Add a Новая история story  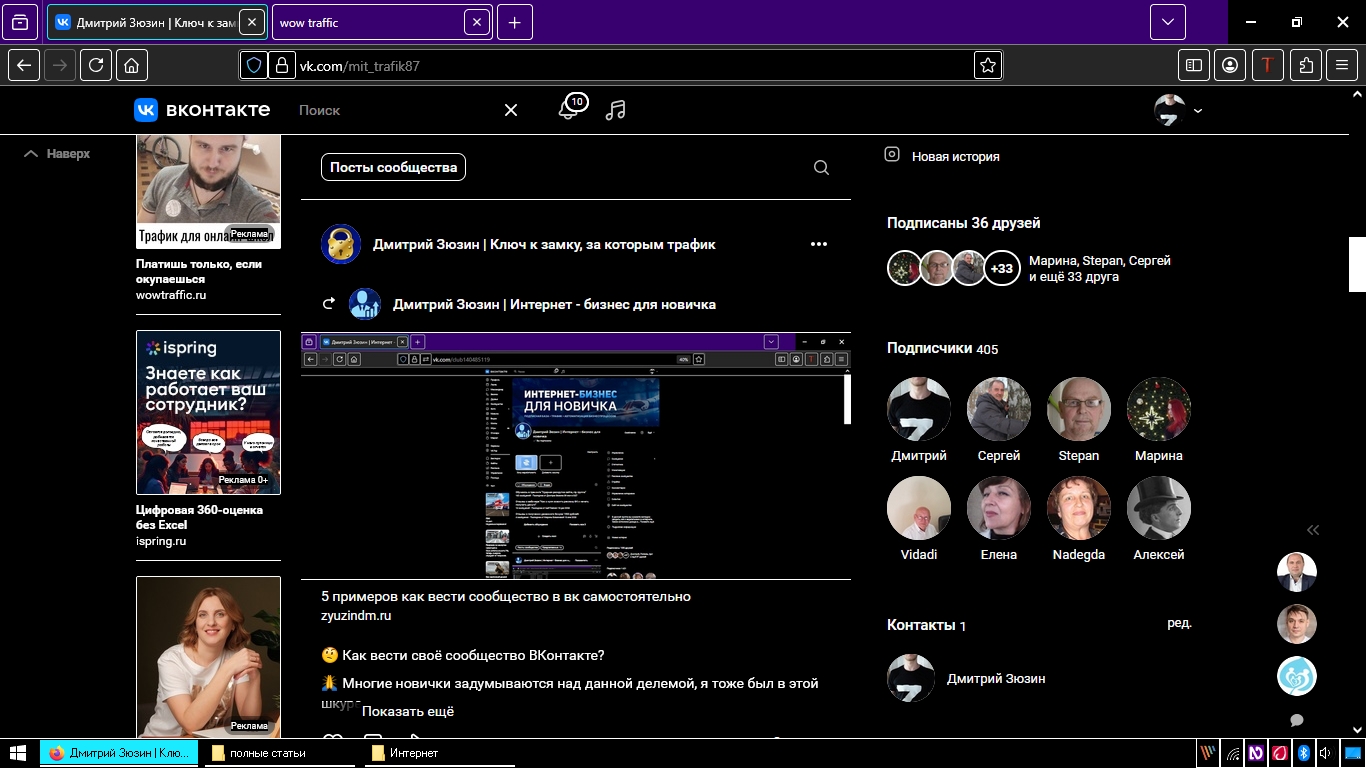[942, 156]
